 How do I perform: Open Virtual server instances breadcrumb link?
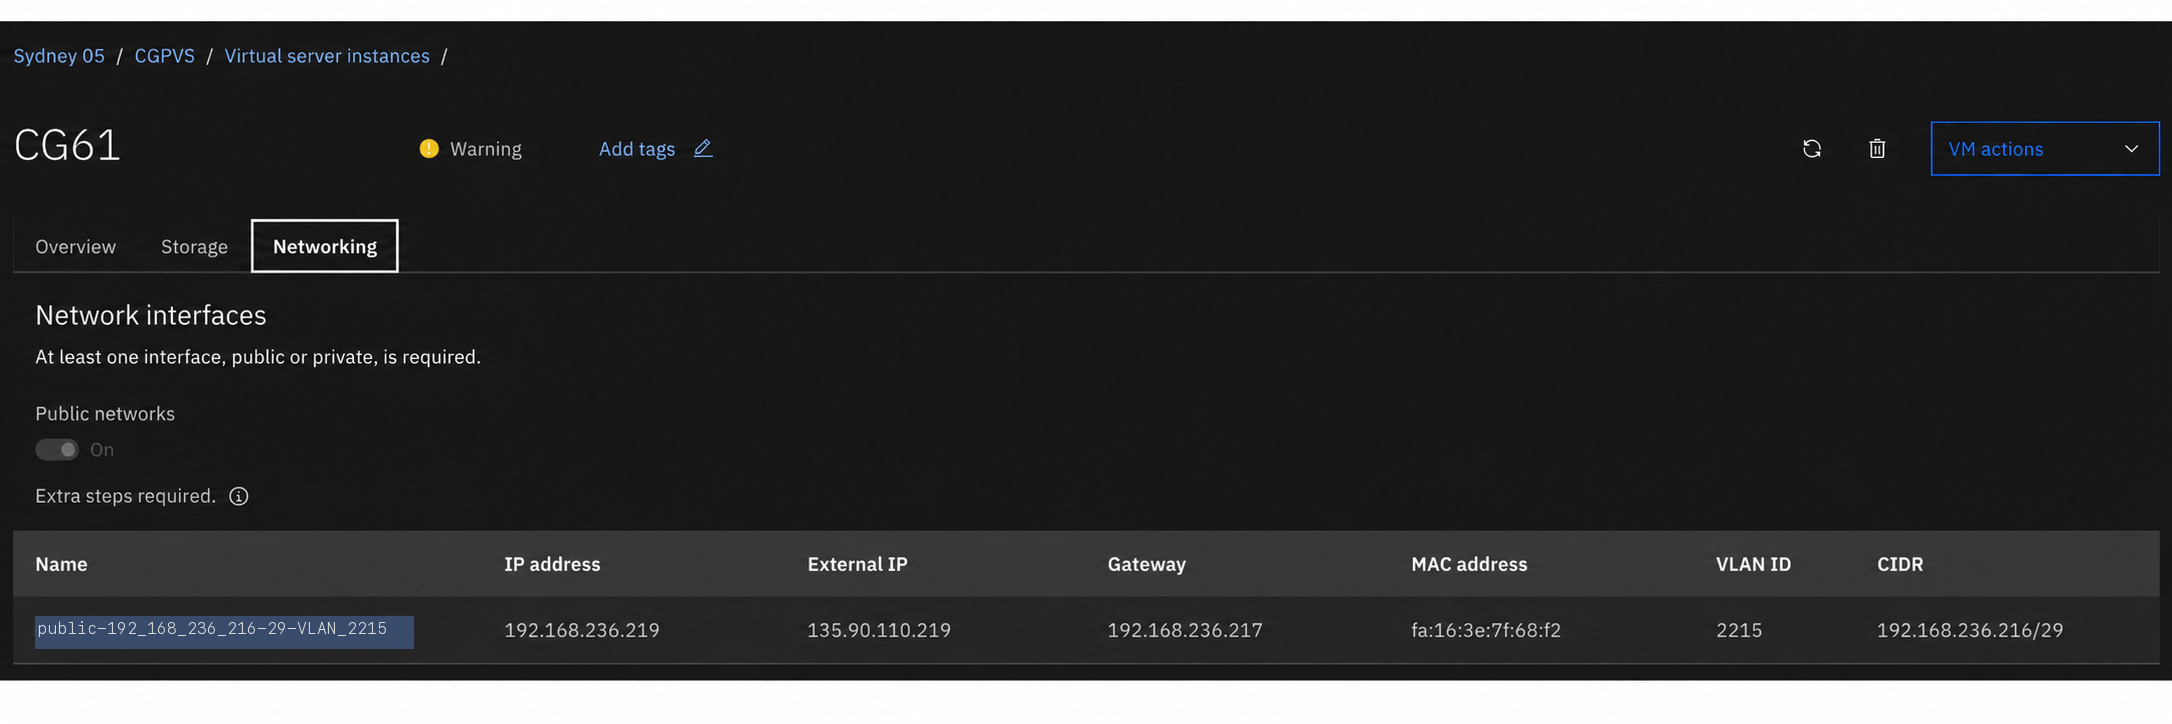(327, 56)
